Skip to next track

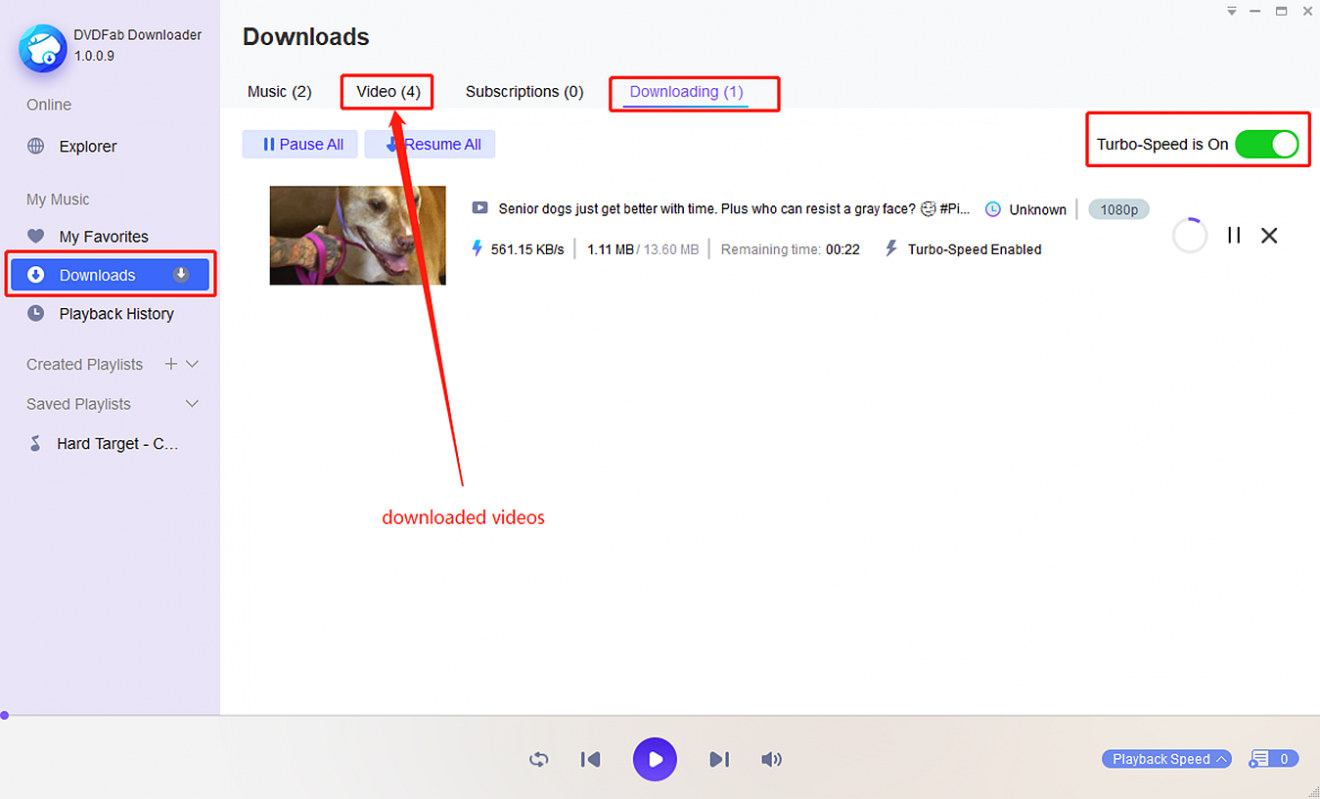click(719, 759)
